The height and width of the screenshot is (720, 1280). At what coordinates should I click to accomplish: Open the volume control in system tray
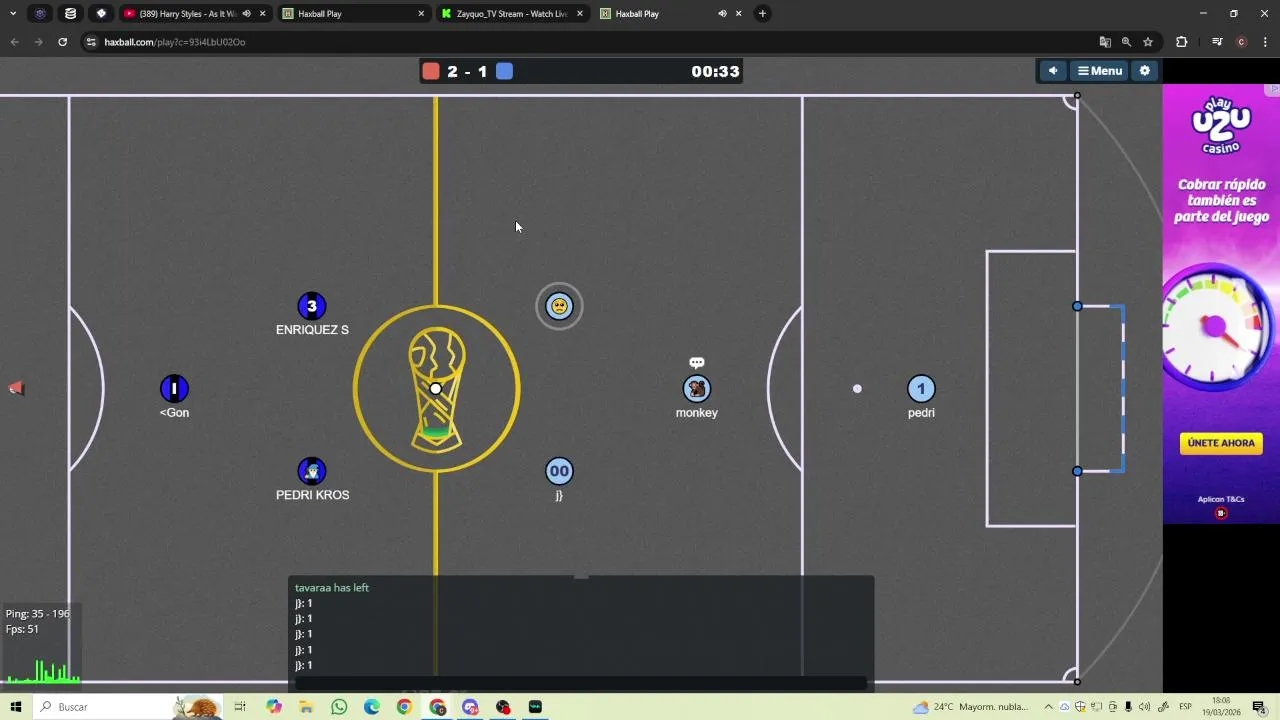click(1144, 707)
